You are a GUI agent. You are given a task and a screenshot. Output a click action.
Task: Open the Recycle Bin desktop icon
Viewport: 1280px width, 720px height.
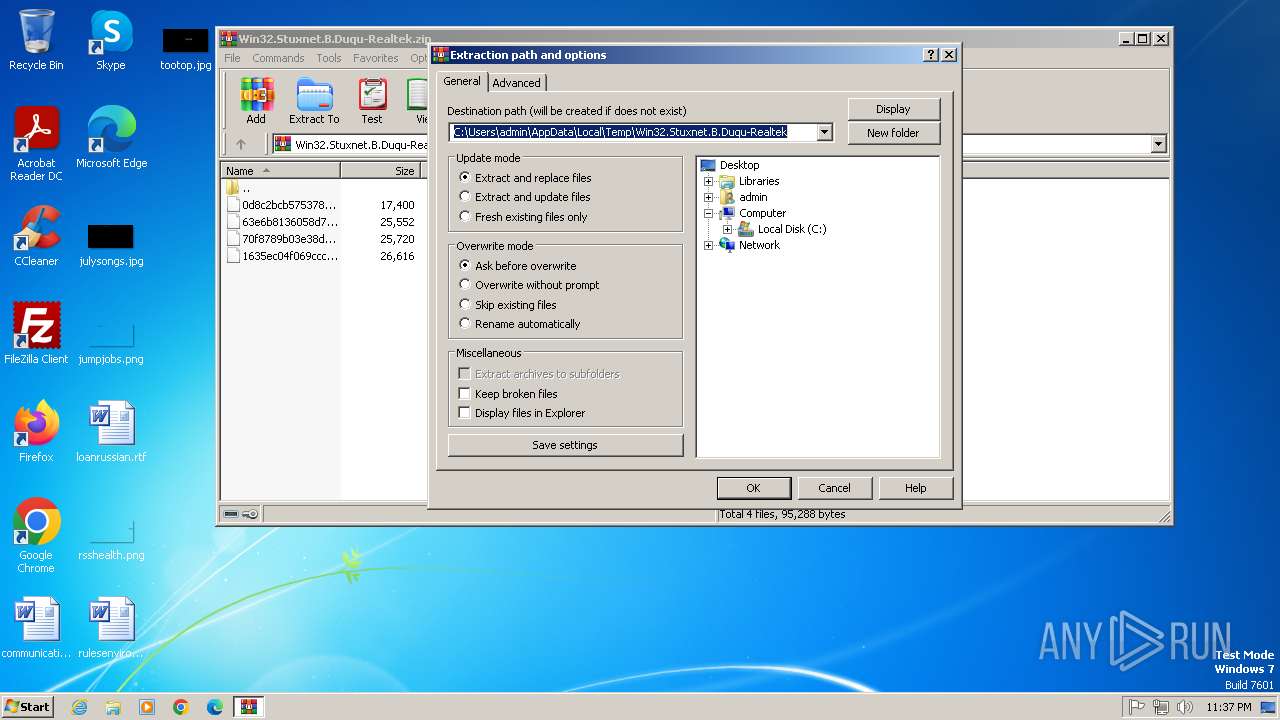36,40
